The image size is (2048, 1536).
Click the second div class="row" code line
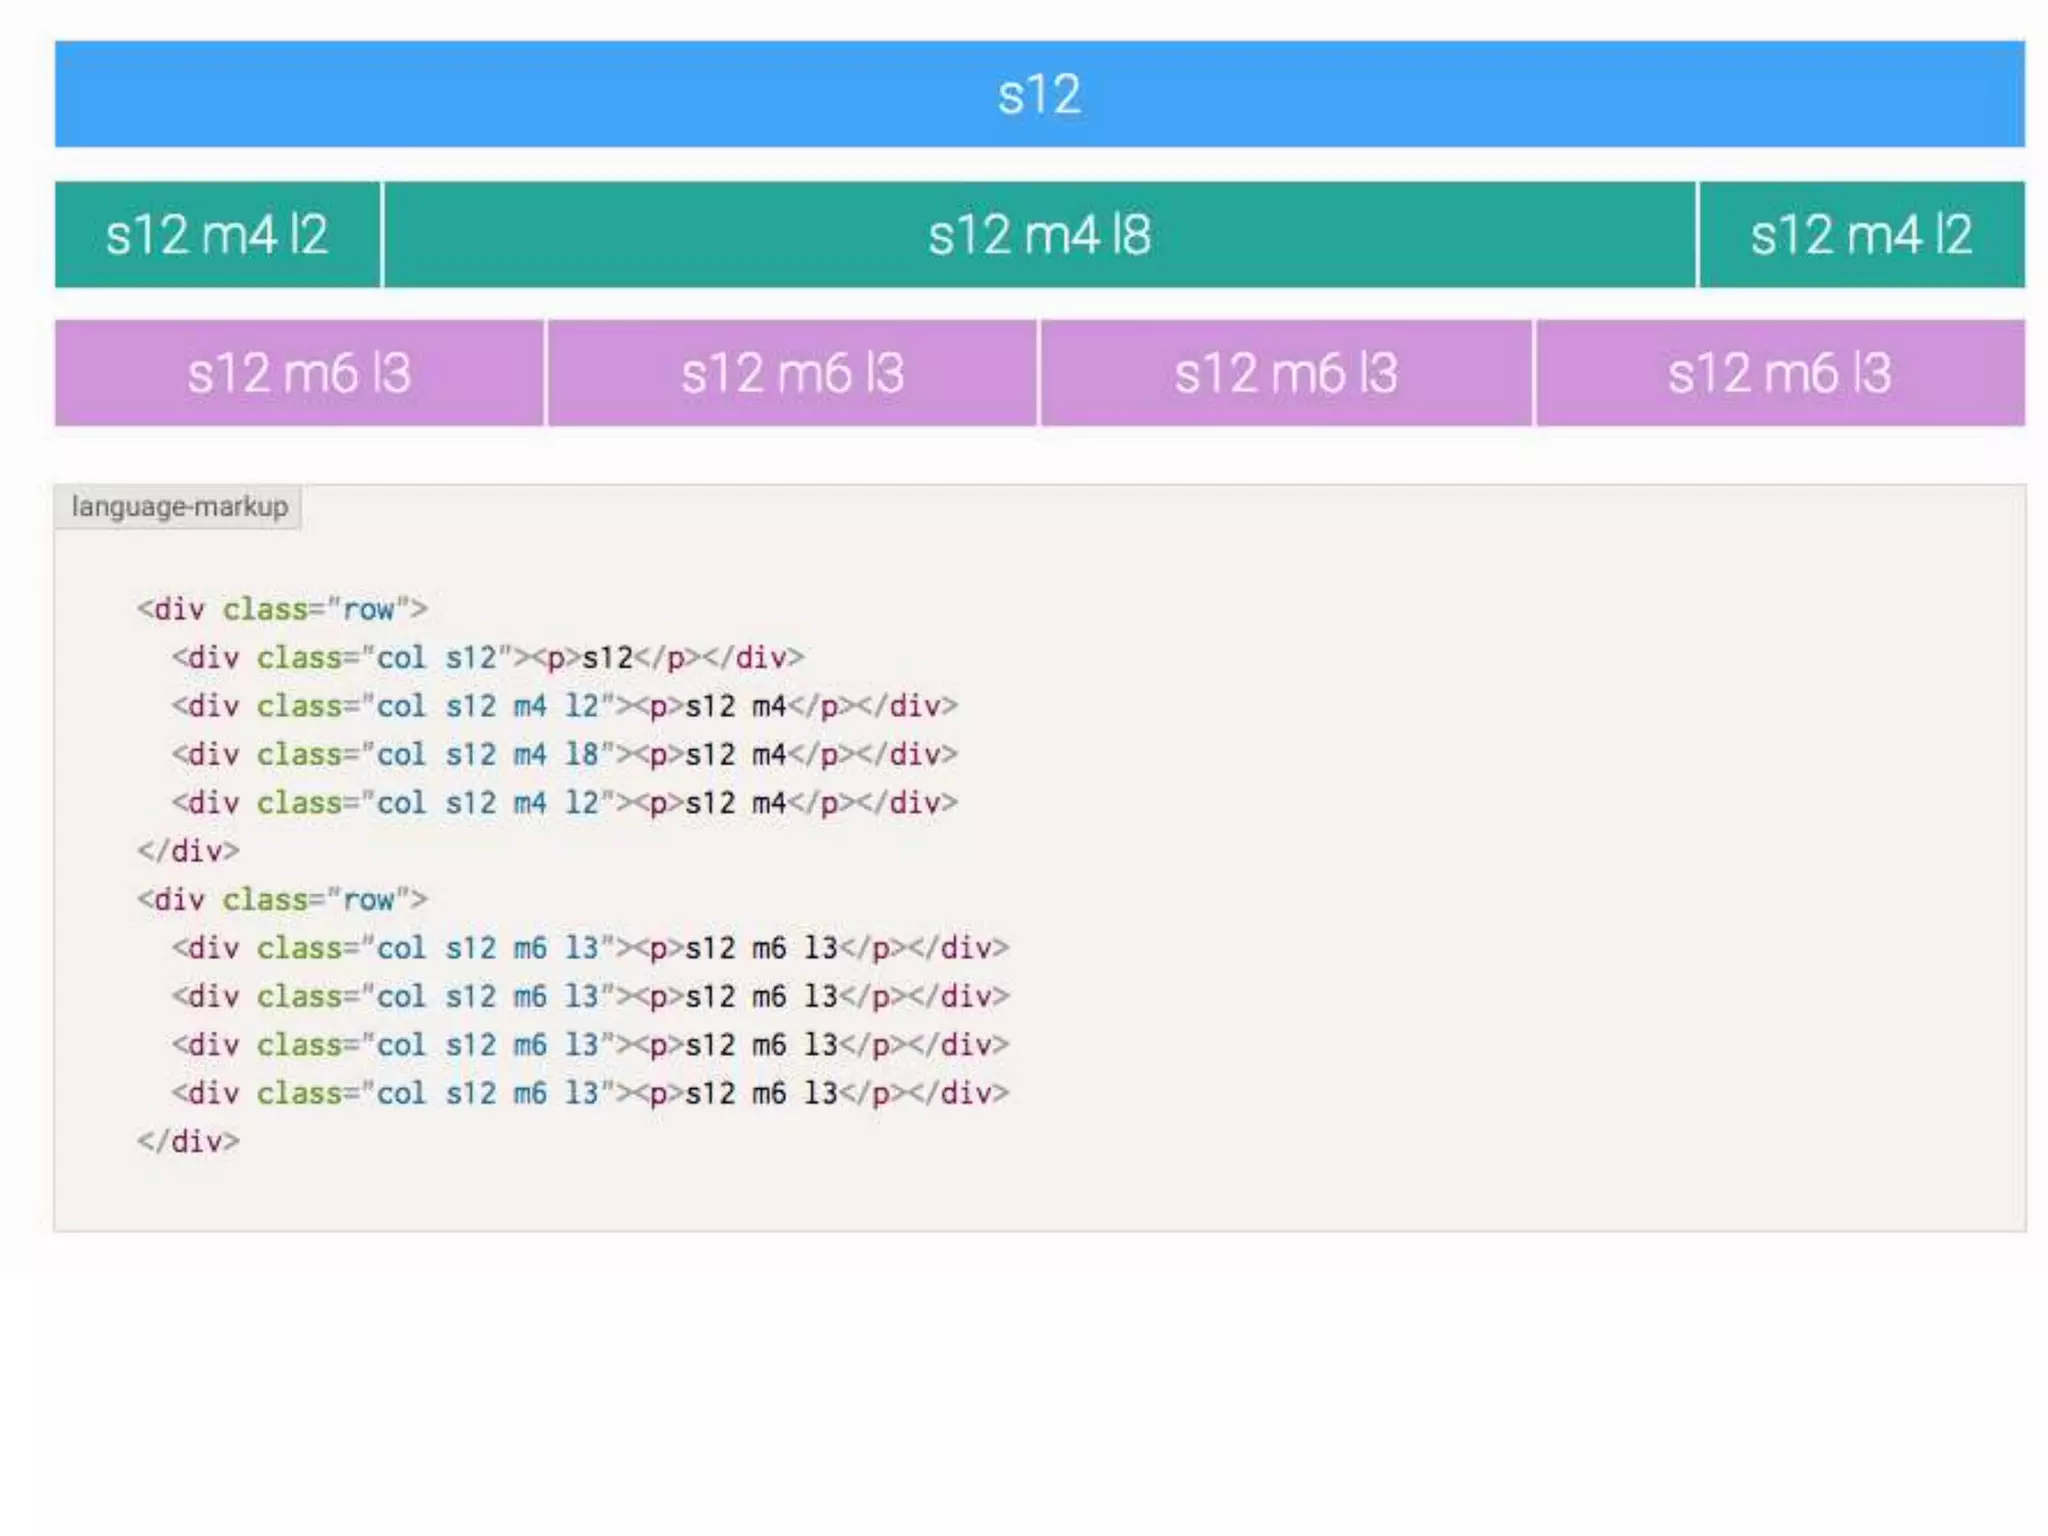pos(282,900)
